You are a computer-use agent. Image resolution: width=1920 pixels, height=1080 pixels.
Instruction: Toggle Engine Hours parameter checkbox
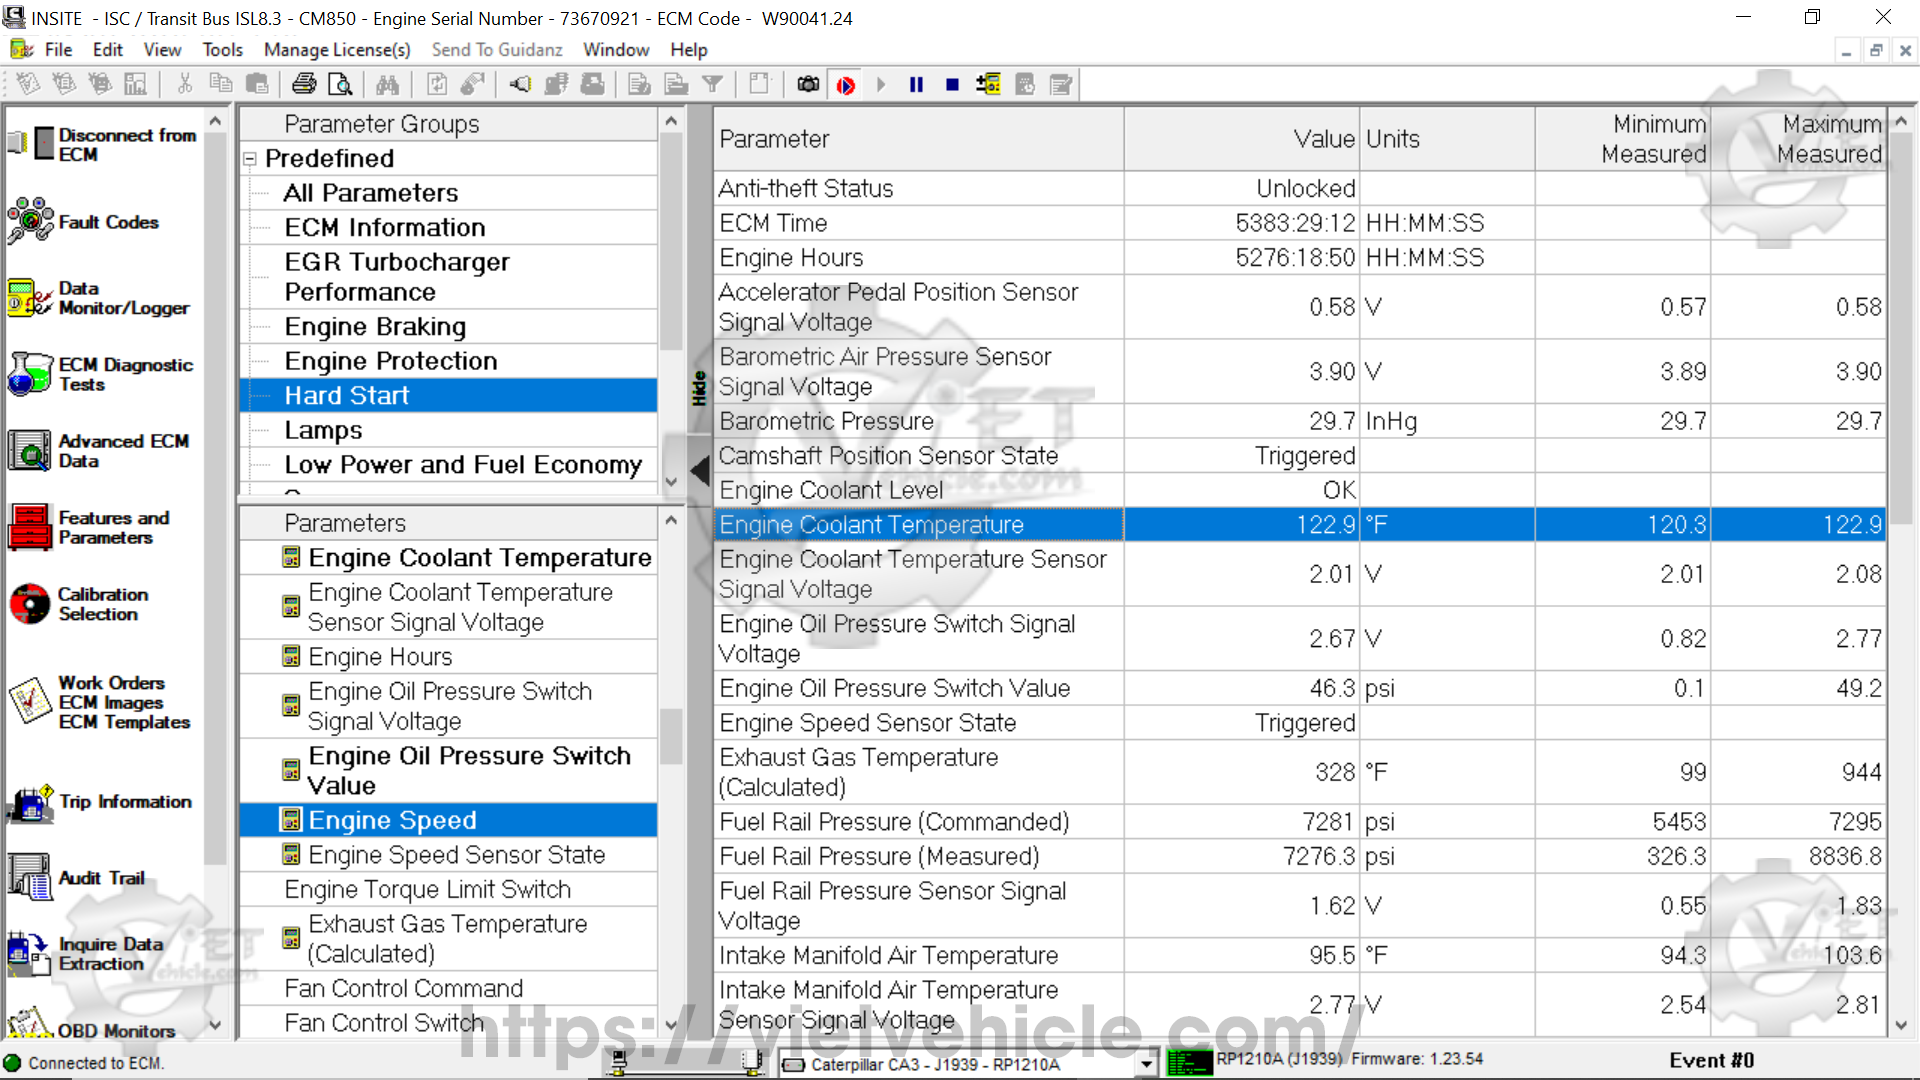pyautogui.click(x=291, y=657)
